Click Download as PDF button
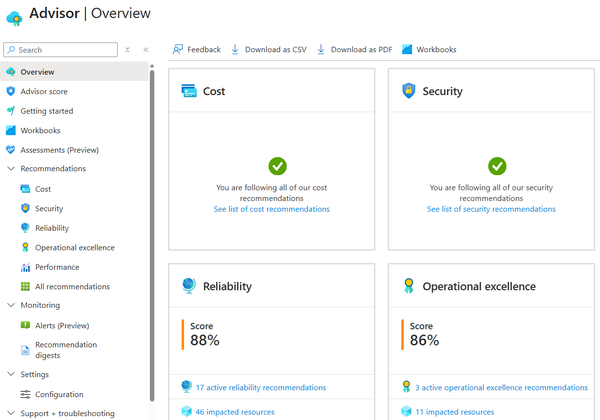 pos(355,49)
